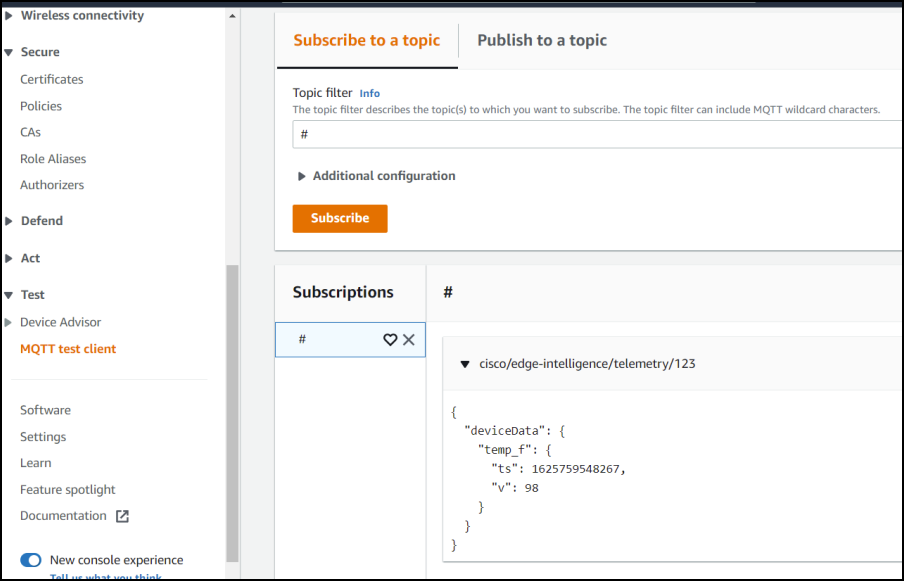Select MQTT test client in sidebar

tap(68, 349)
